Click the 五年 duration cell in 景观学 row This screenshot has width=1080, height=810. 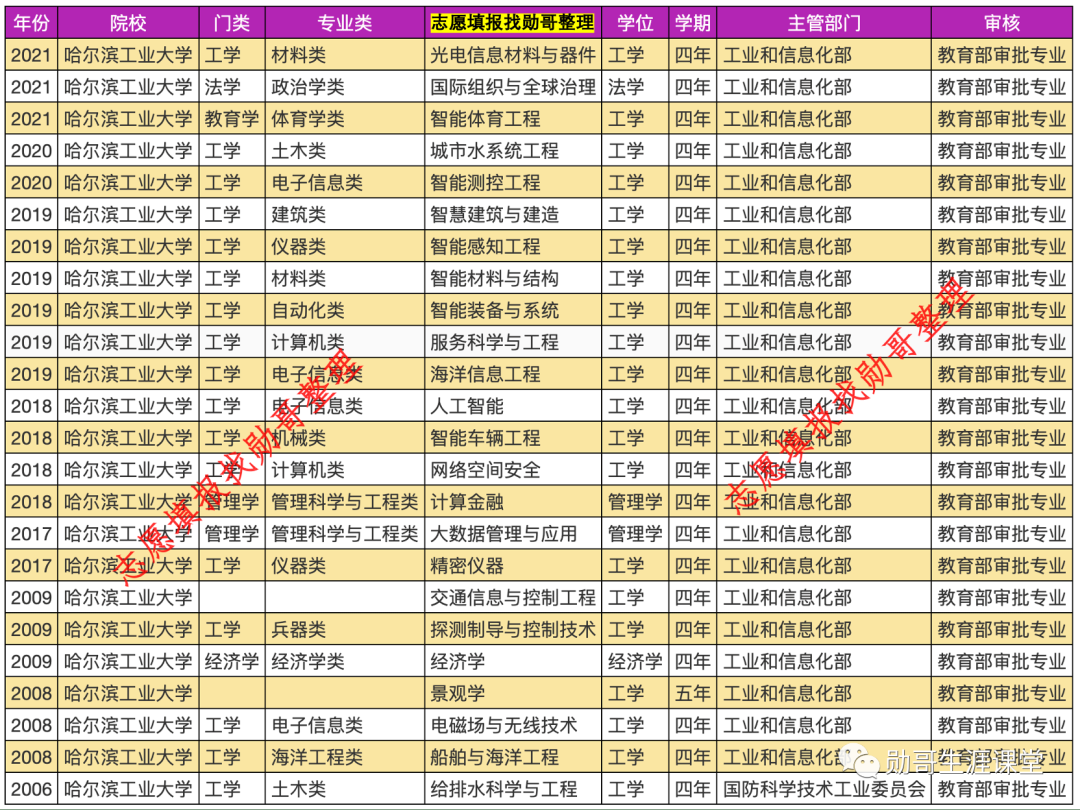pyautogui.click(x=692, y=693)
